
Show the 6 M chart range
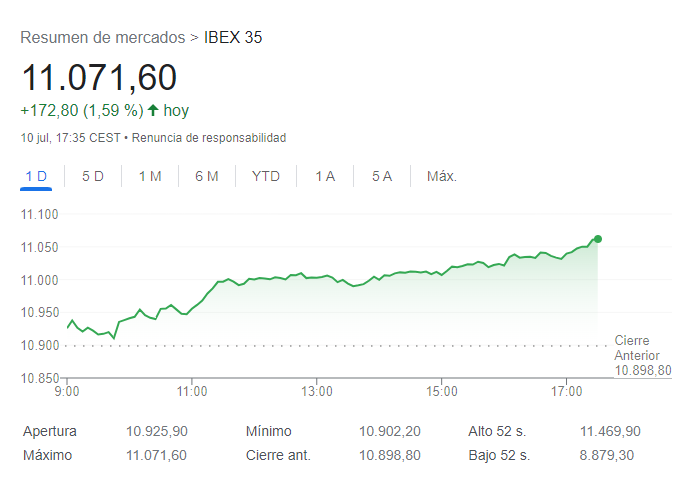207,177
